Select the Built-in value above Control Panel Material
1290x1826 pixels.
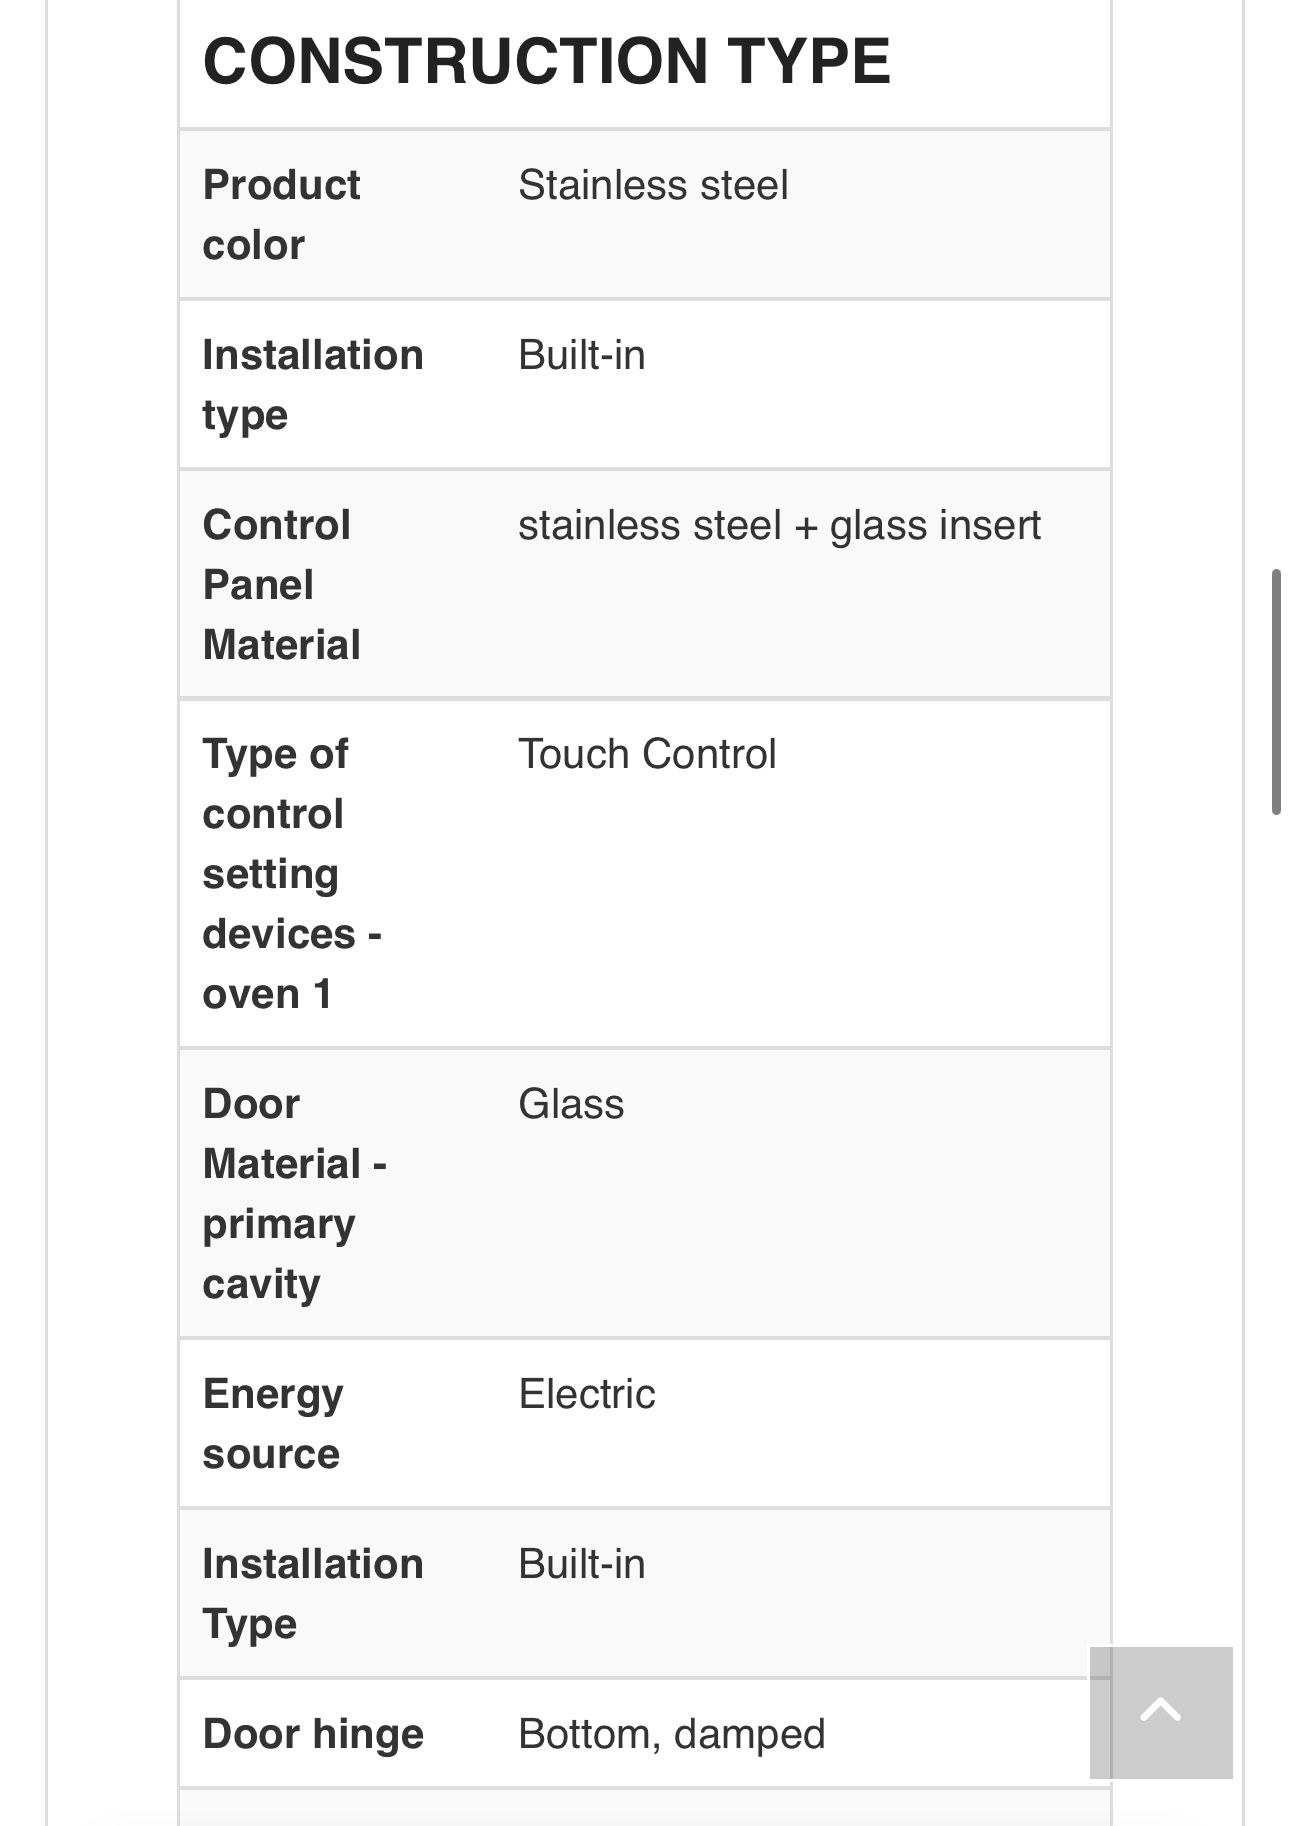tap(581, 356)
